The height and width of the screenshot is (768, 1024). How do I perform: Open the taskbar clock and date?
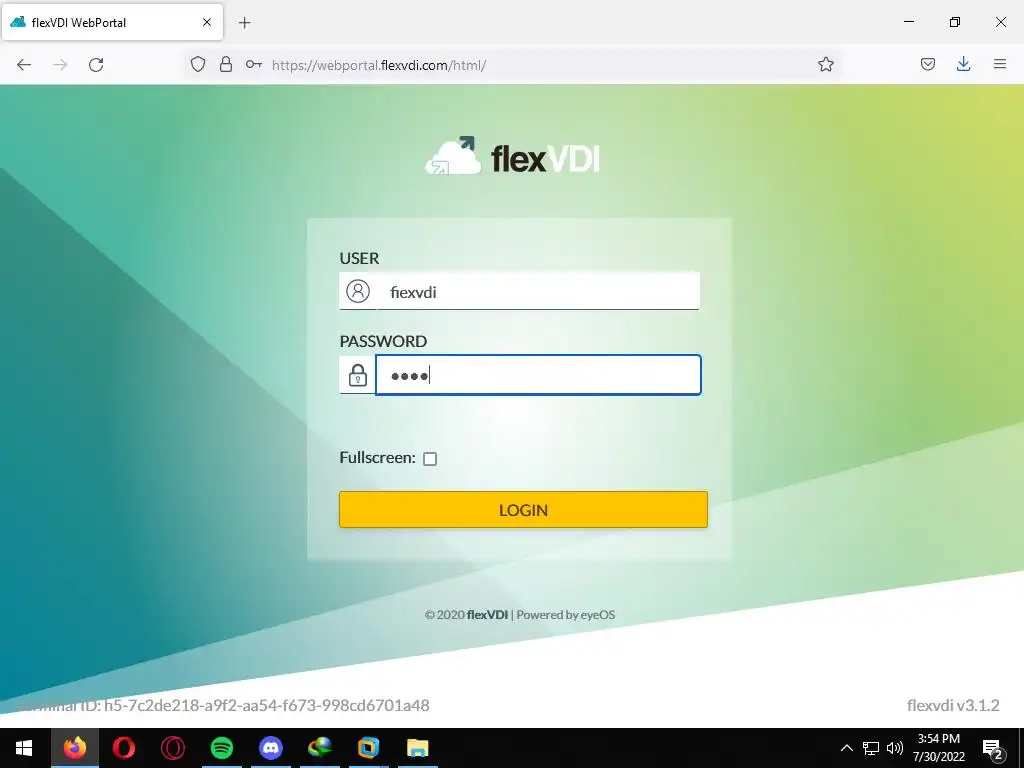tap(938, 748)
